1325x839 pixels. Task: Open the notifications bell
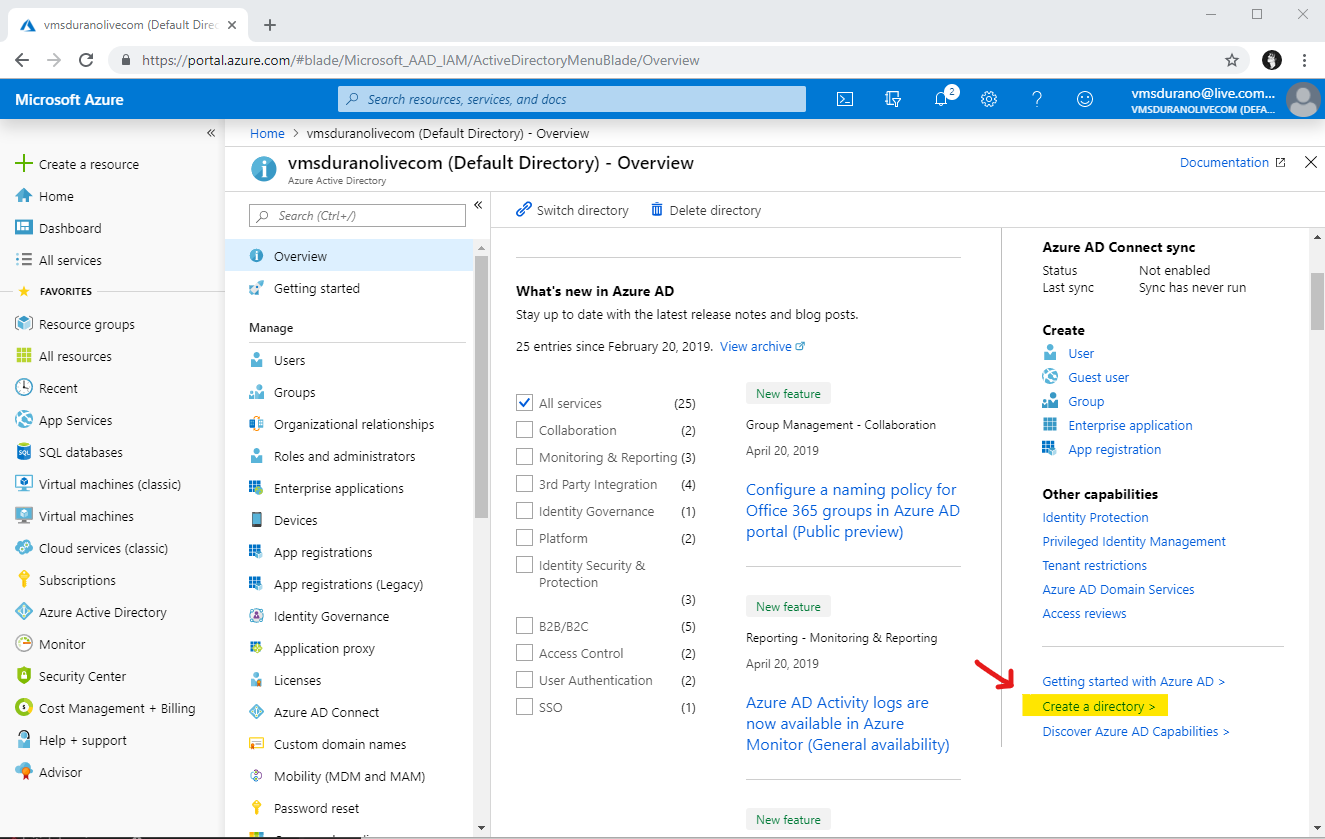941,99
